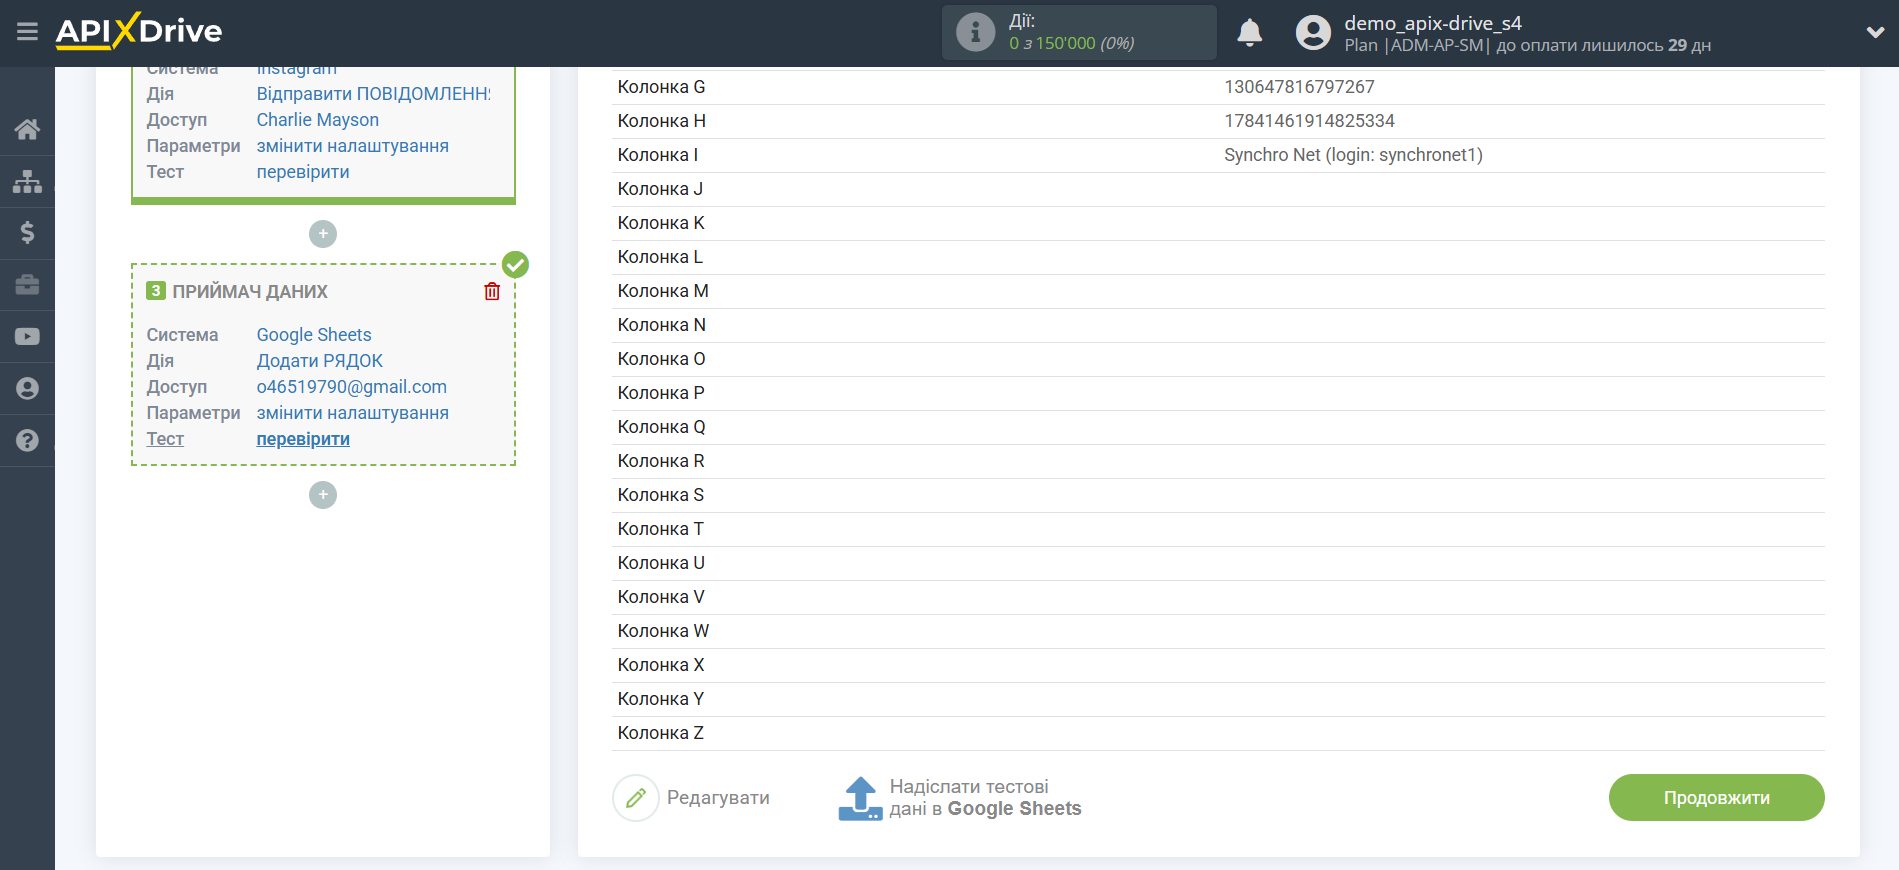Click the Колонка M row label
Viewport: 1899px width, 870px height.
click(x=663, y=291)
